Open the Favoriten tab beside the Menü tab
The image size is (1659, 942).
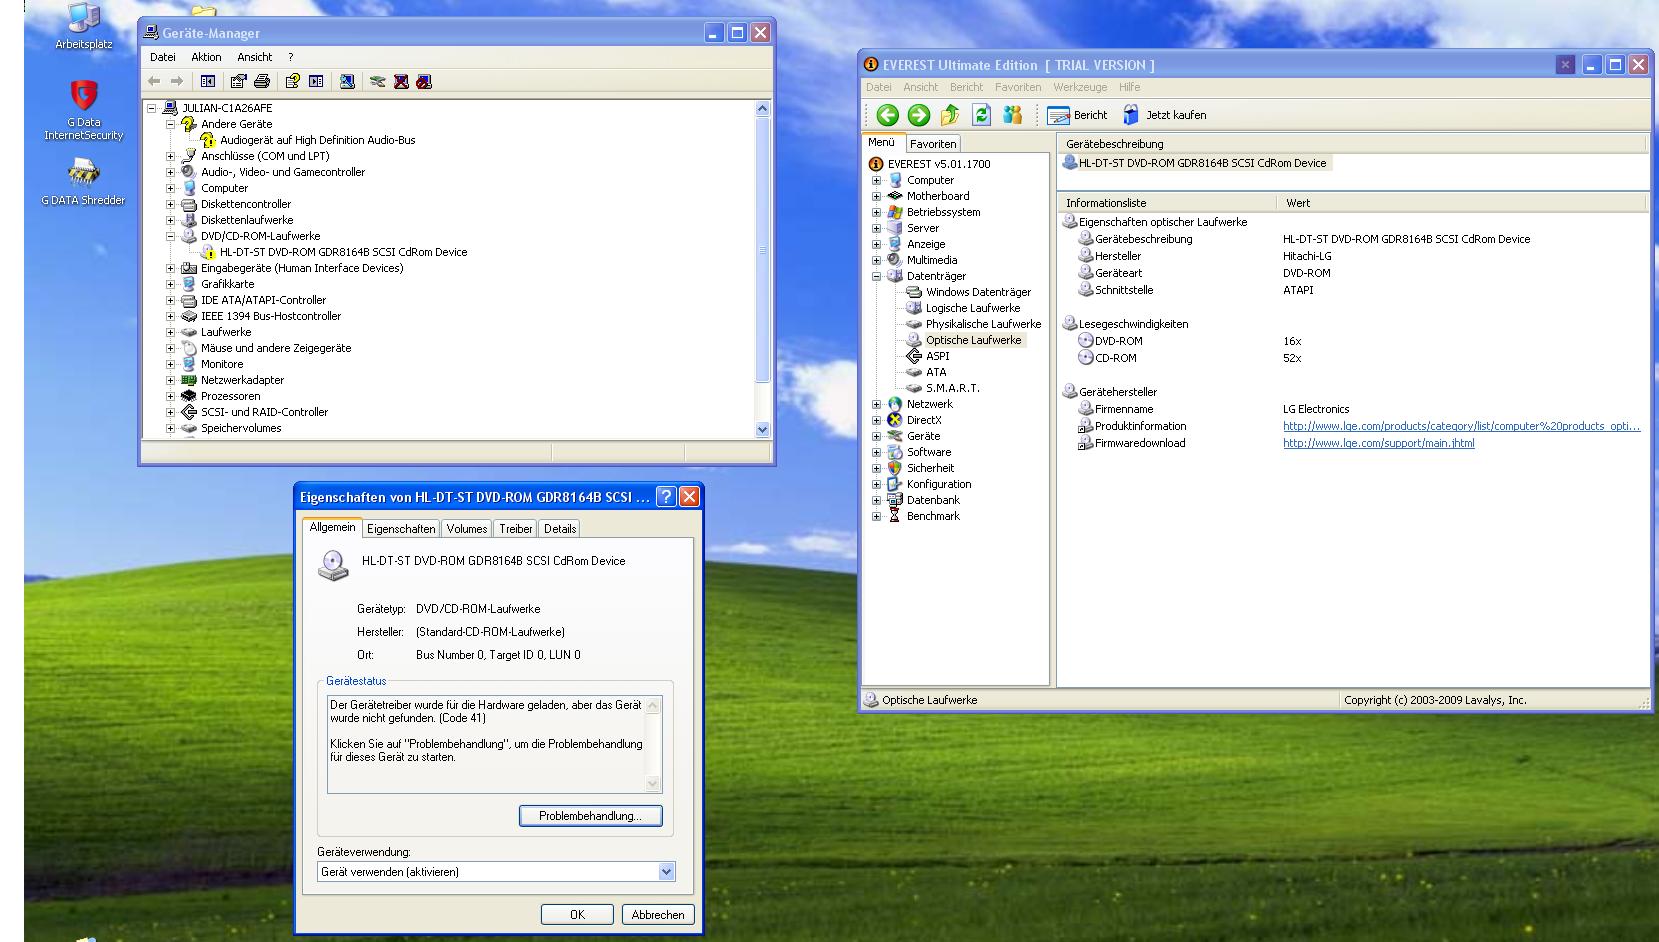(x=933, y=144)
